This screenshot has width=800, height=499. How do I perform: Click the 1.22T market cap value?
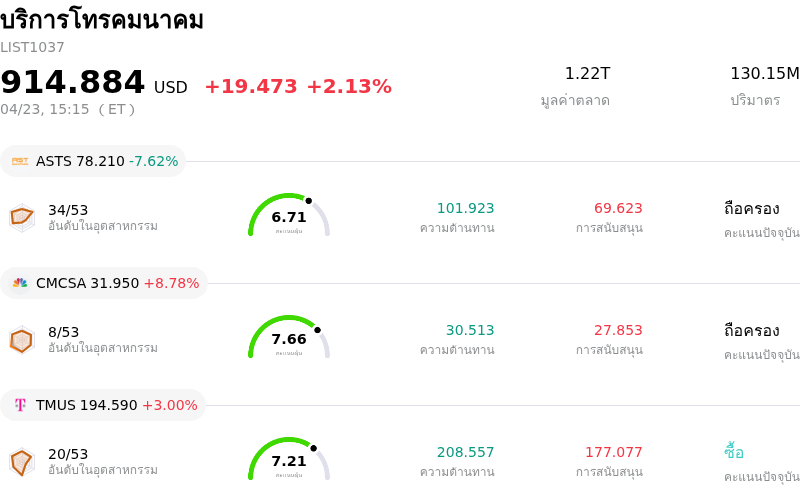pos(587,73)
